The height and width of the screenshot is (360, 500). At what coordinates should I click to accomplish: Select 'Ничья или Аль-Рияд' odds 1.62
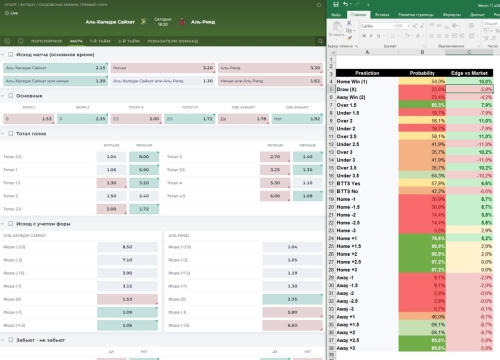[270, 81]
